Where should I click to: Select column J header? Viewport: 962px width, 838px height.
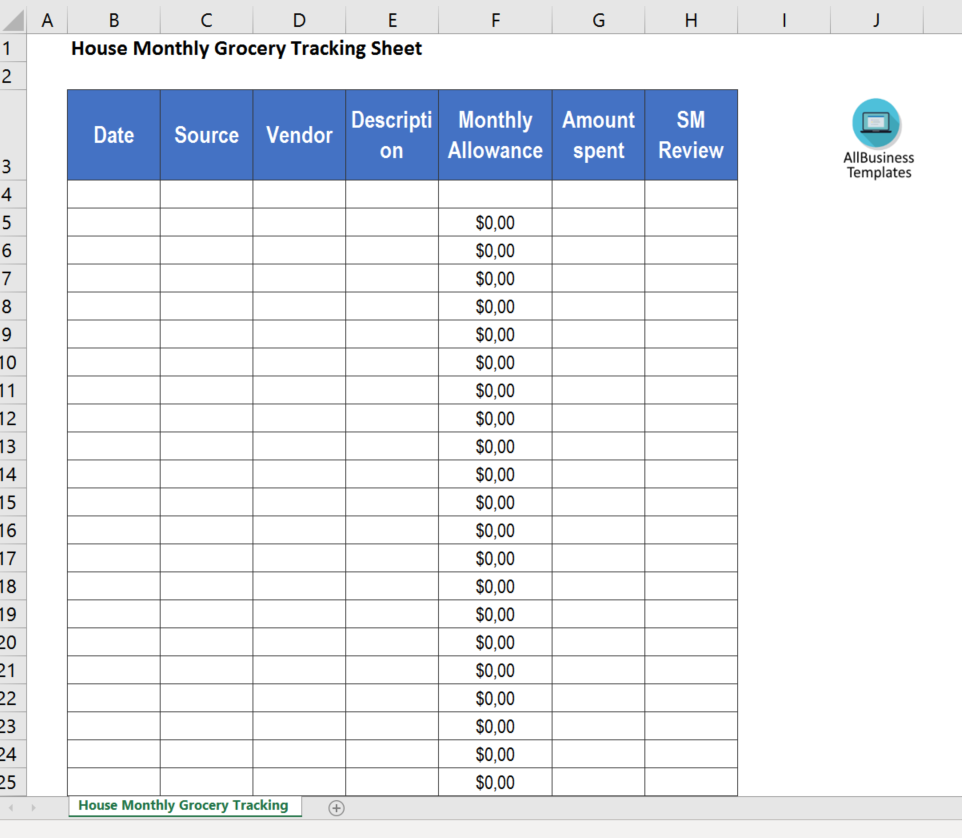coord(875,19)
